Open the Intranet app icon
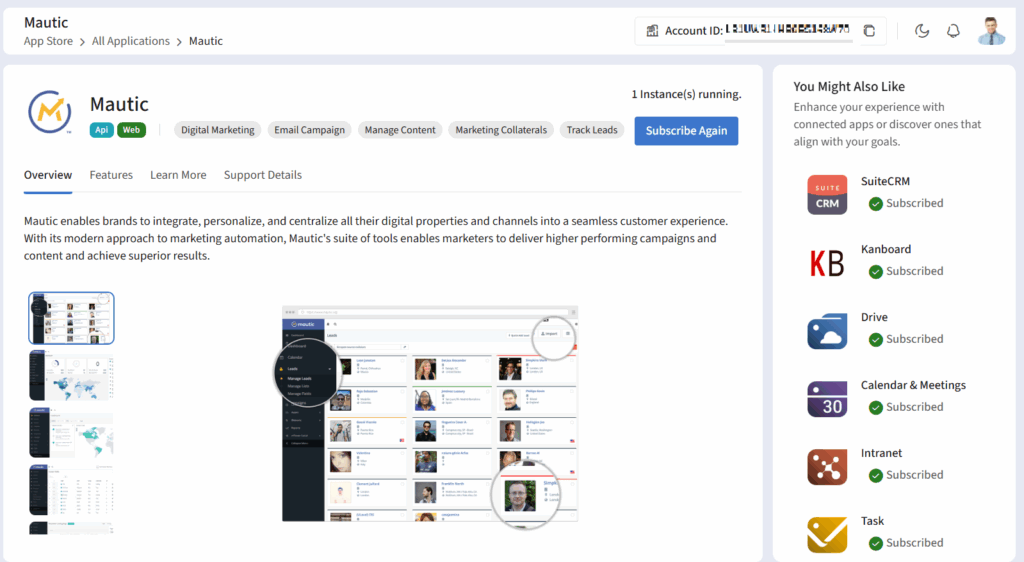 point(827,466)
